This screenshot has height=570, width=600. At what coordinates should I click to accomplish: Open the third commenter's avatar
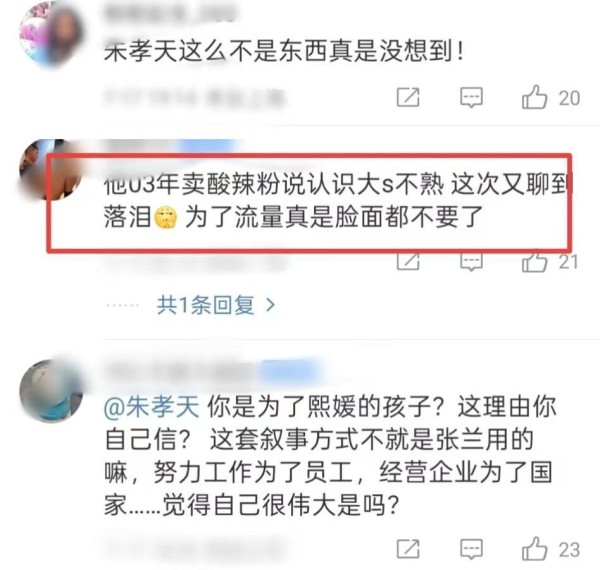point(51,391)
